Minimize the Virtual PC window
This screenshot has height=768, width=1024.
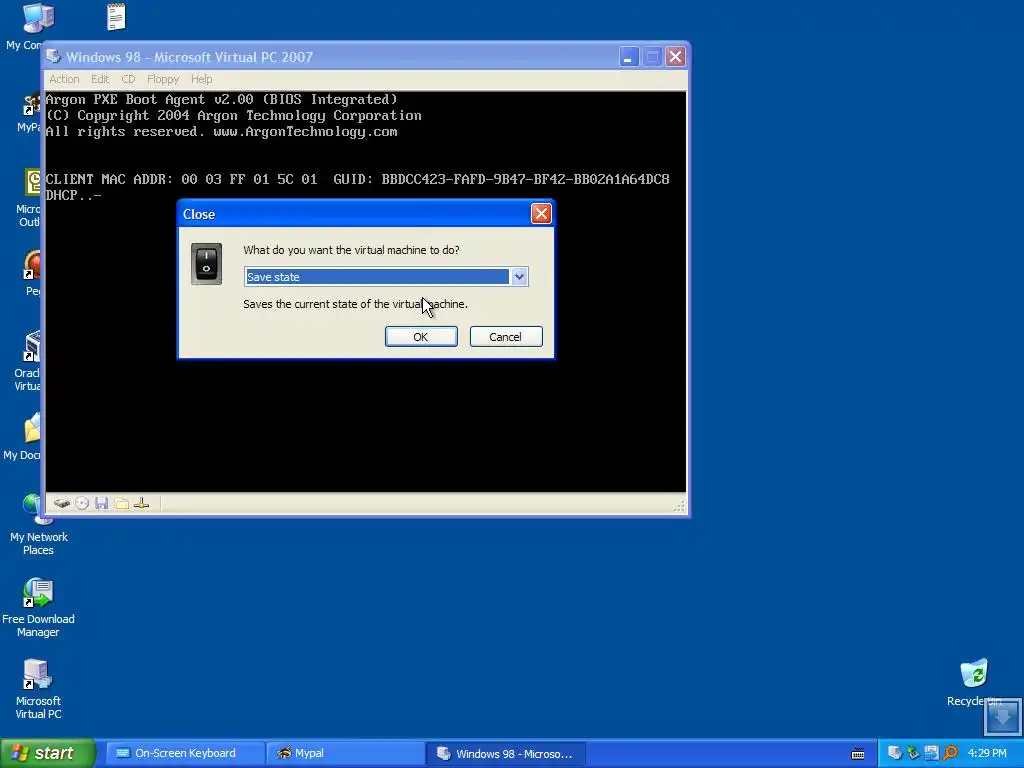628,57
